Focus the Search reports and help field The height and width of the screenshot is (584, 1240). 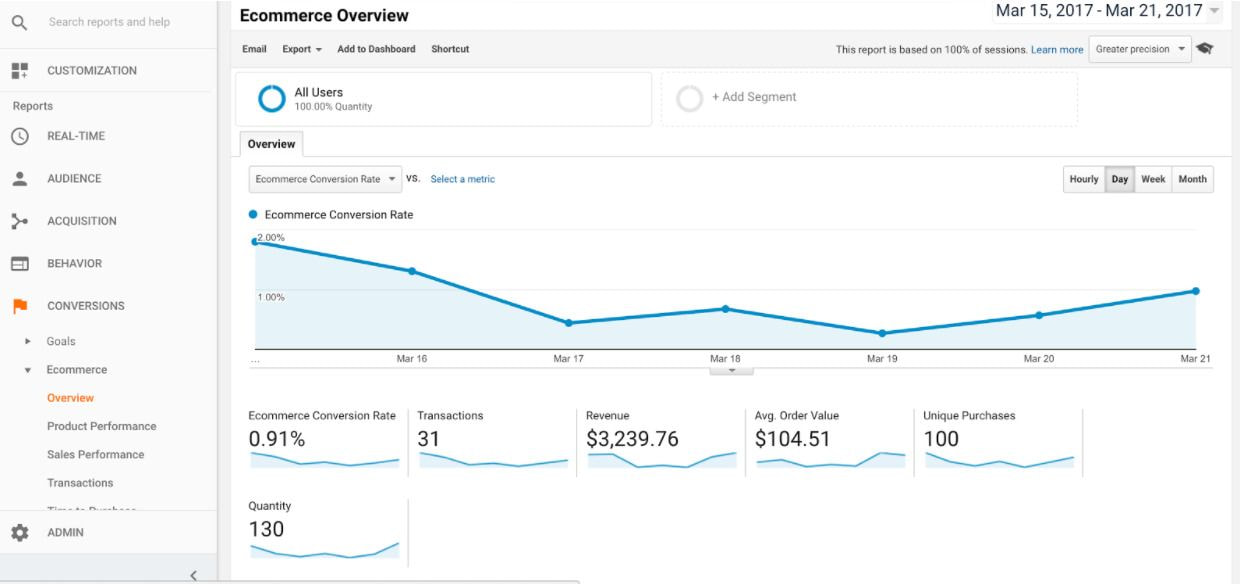tap(109, 22)
